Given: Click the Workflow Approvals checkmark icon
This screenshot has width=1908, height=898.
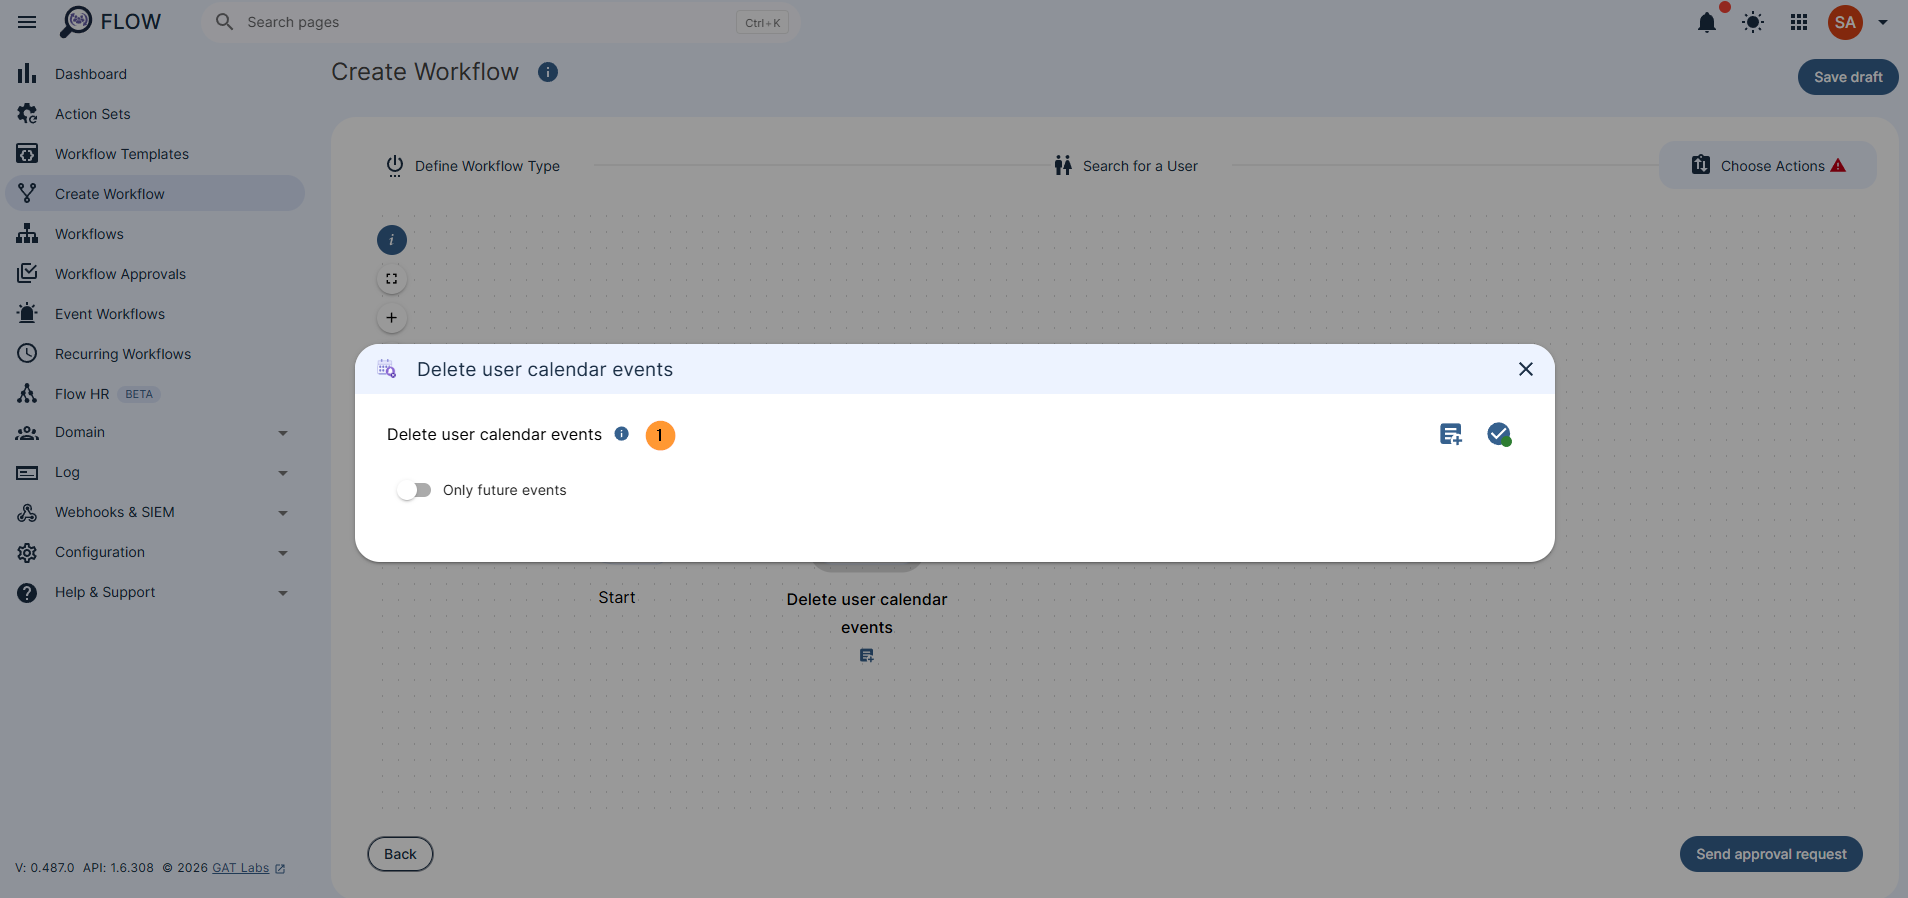Looking at the screenshot, I should [27, 274].
